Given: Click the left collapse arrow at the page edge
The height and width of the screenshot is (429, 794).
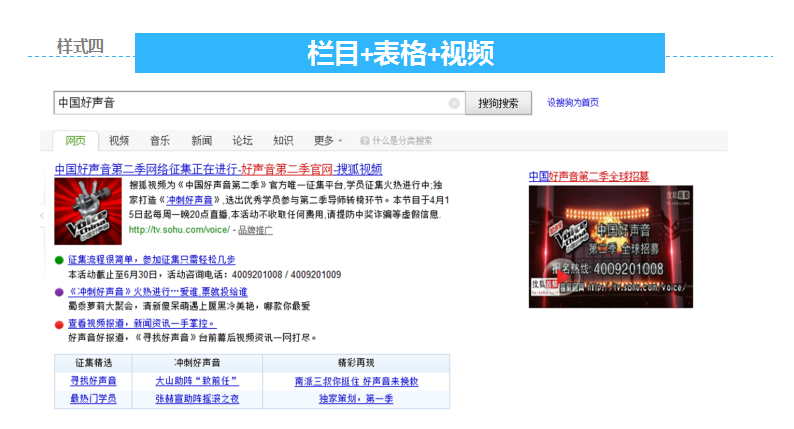Looking at the screenshot, I should (42, 216).
